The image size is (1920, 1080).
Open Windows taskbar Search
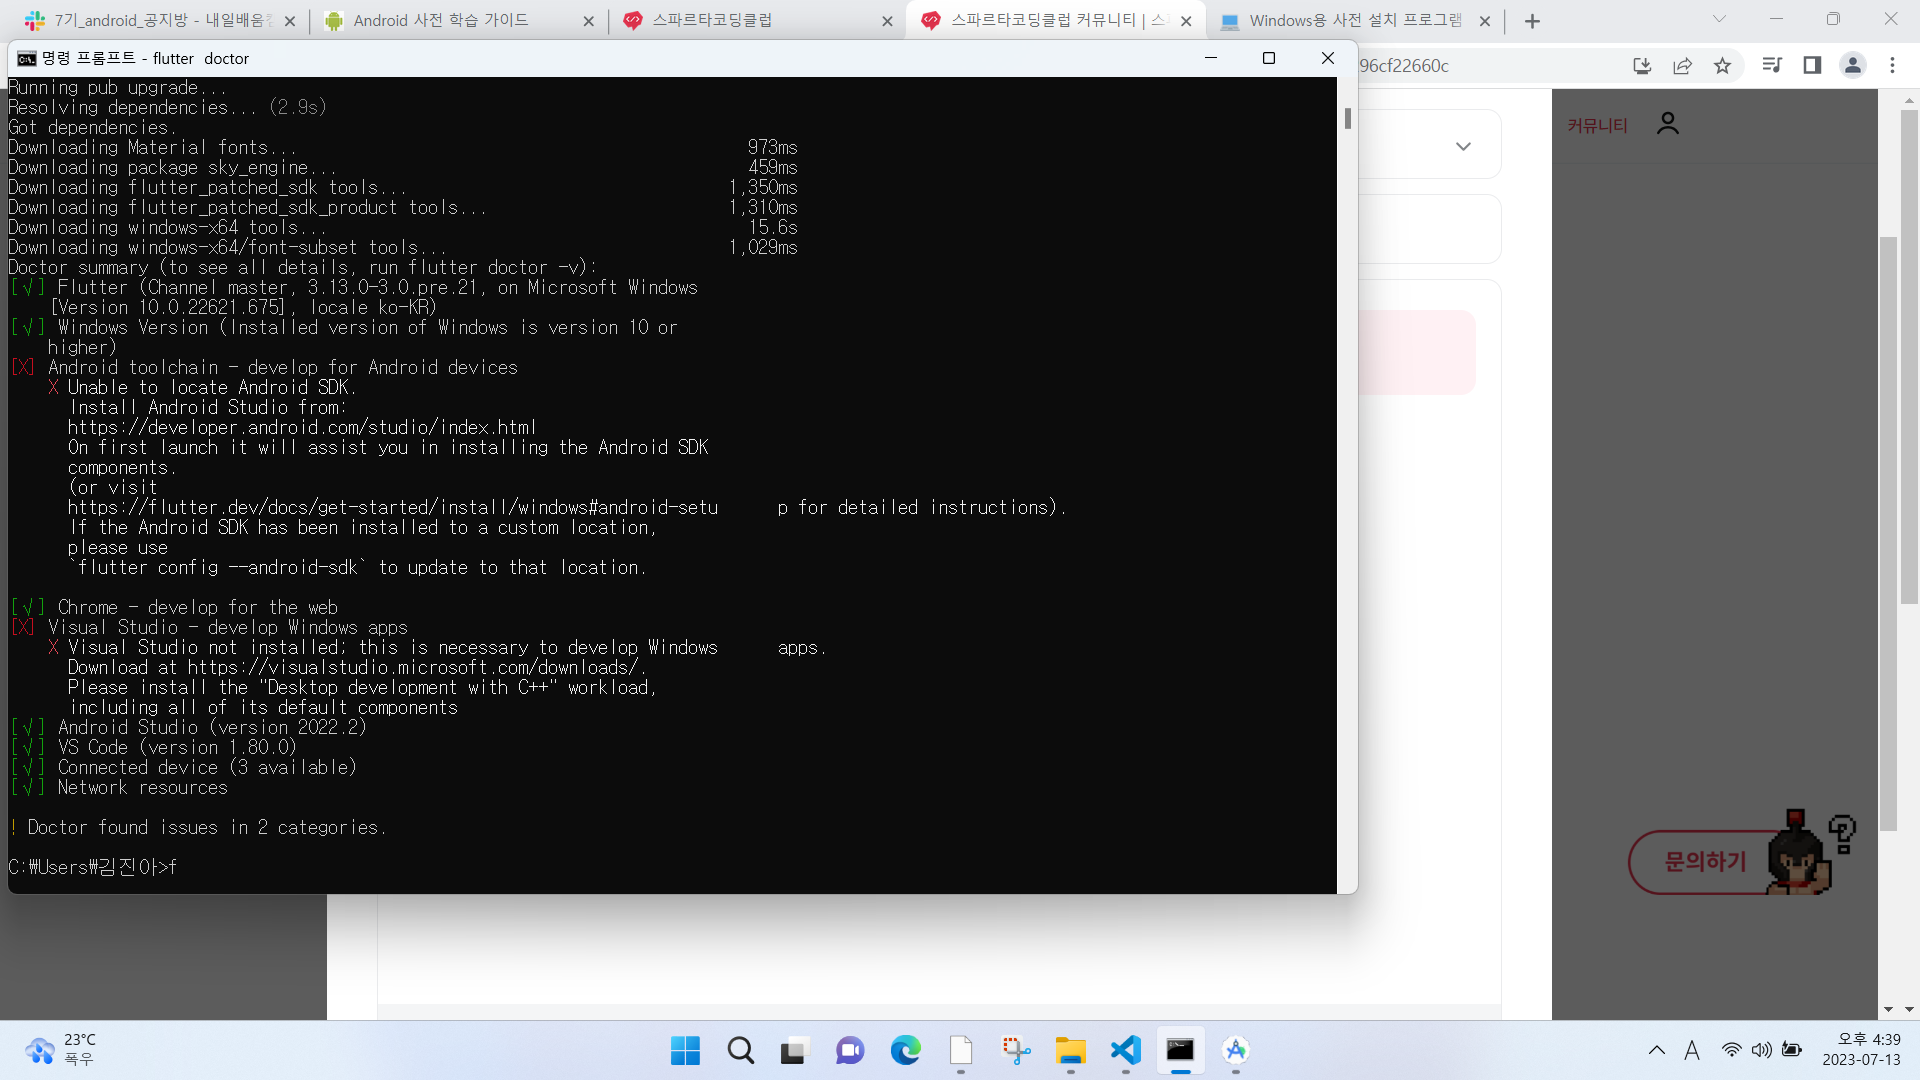click(741, 1050)
